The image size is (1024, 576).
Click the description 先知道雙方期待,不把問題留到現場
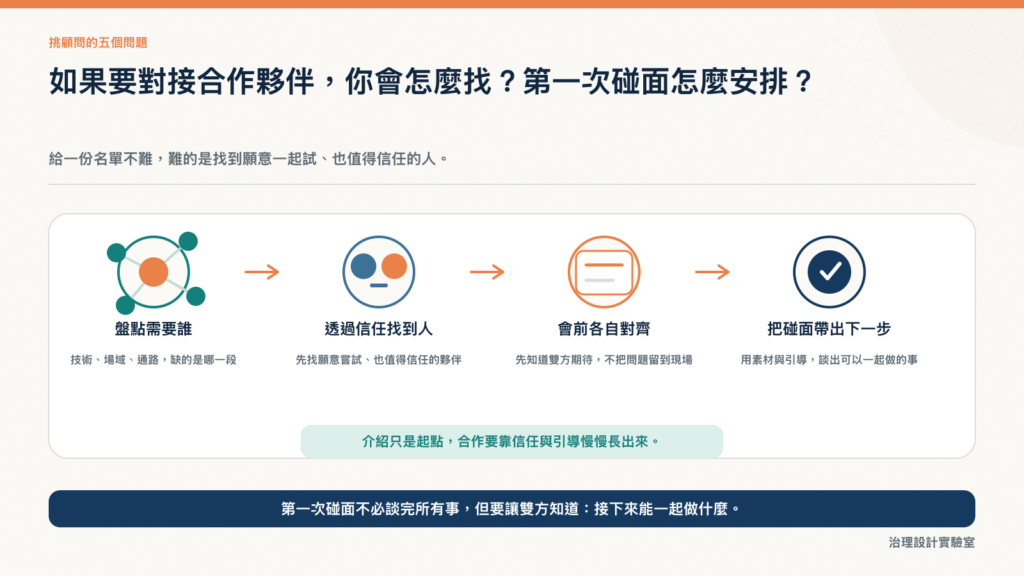click(604, 360)
